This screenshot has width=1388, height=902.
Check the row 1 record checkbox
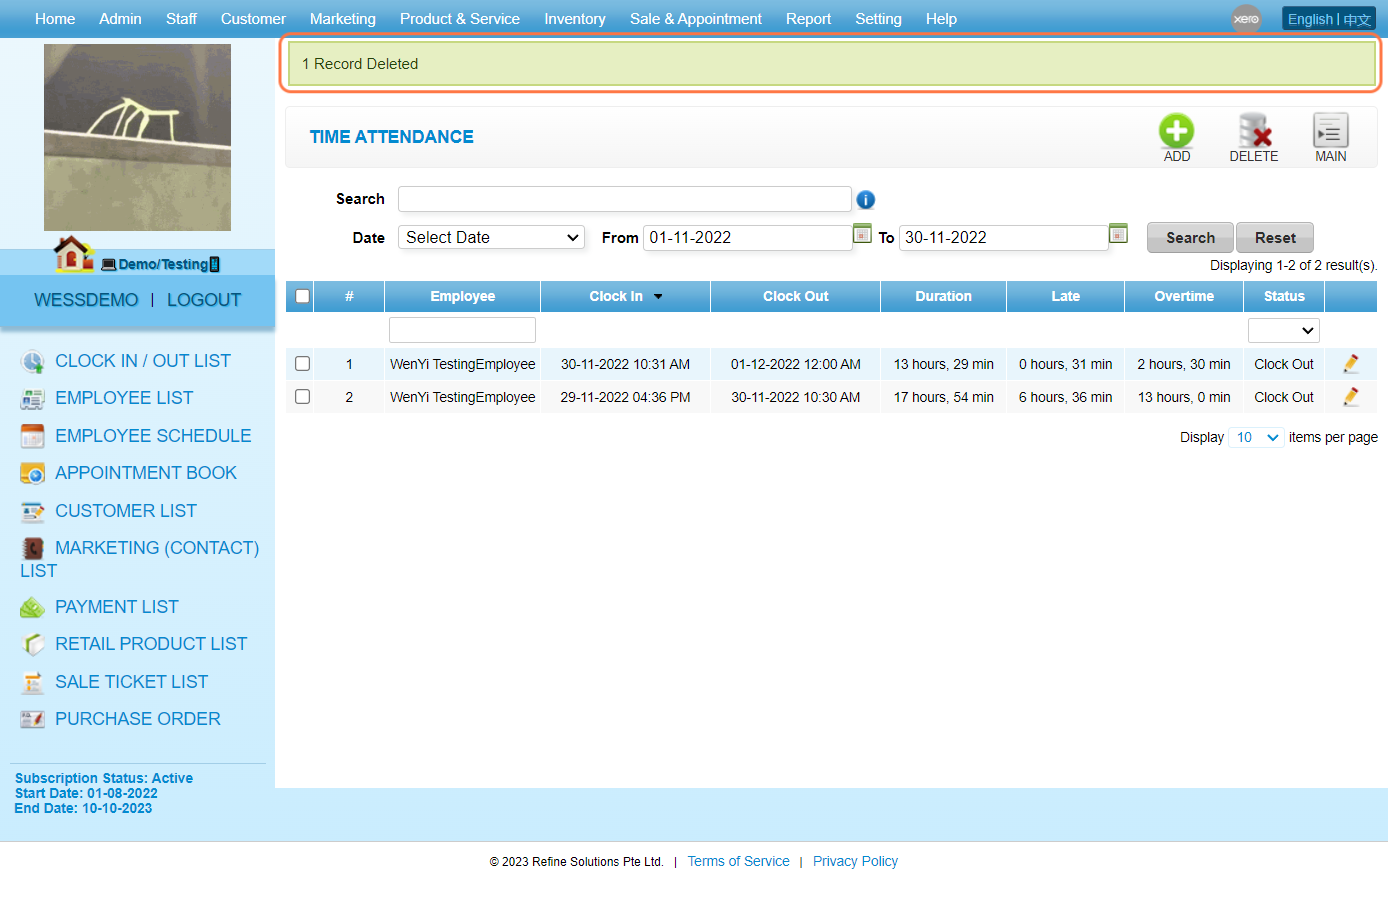coord(302,364)
